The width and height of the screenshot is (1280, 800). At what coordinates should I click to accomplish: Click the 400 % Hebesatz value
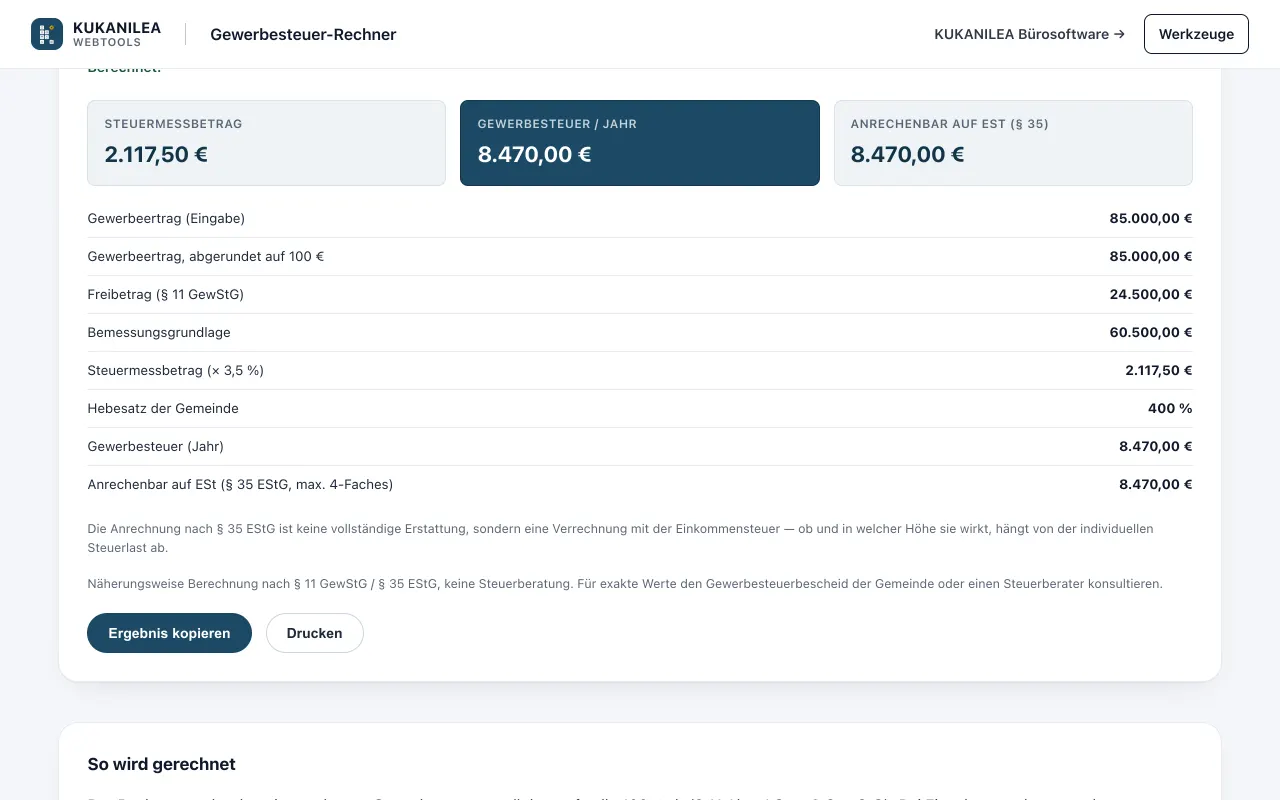point(1170,408)
